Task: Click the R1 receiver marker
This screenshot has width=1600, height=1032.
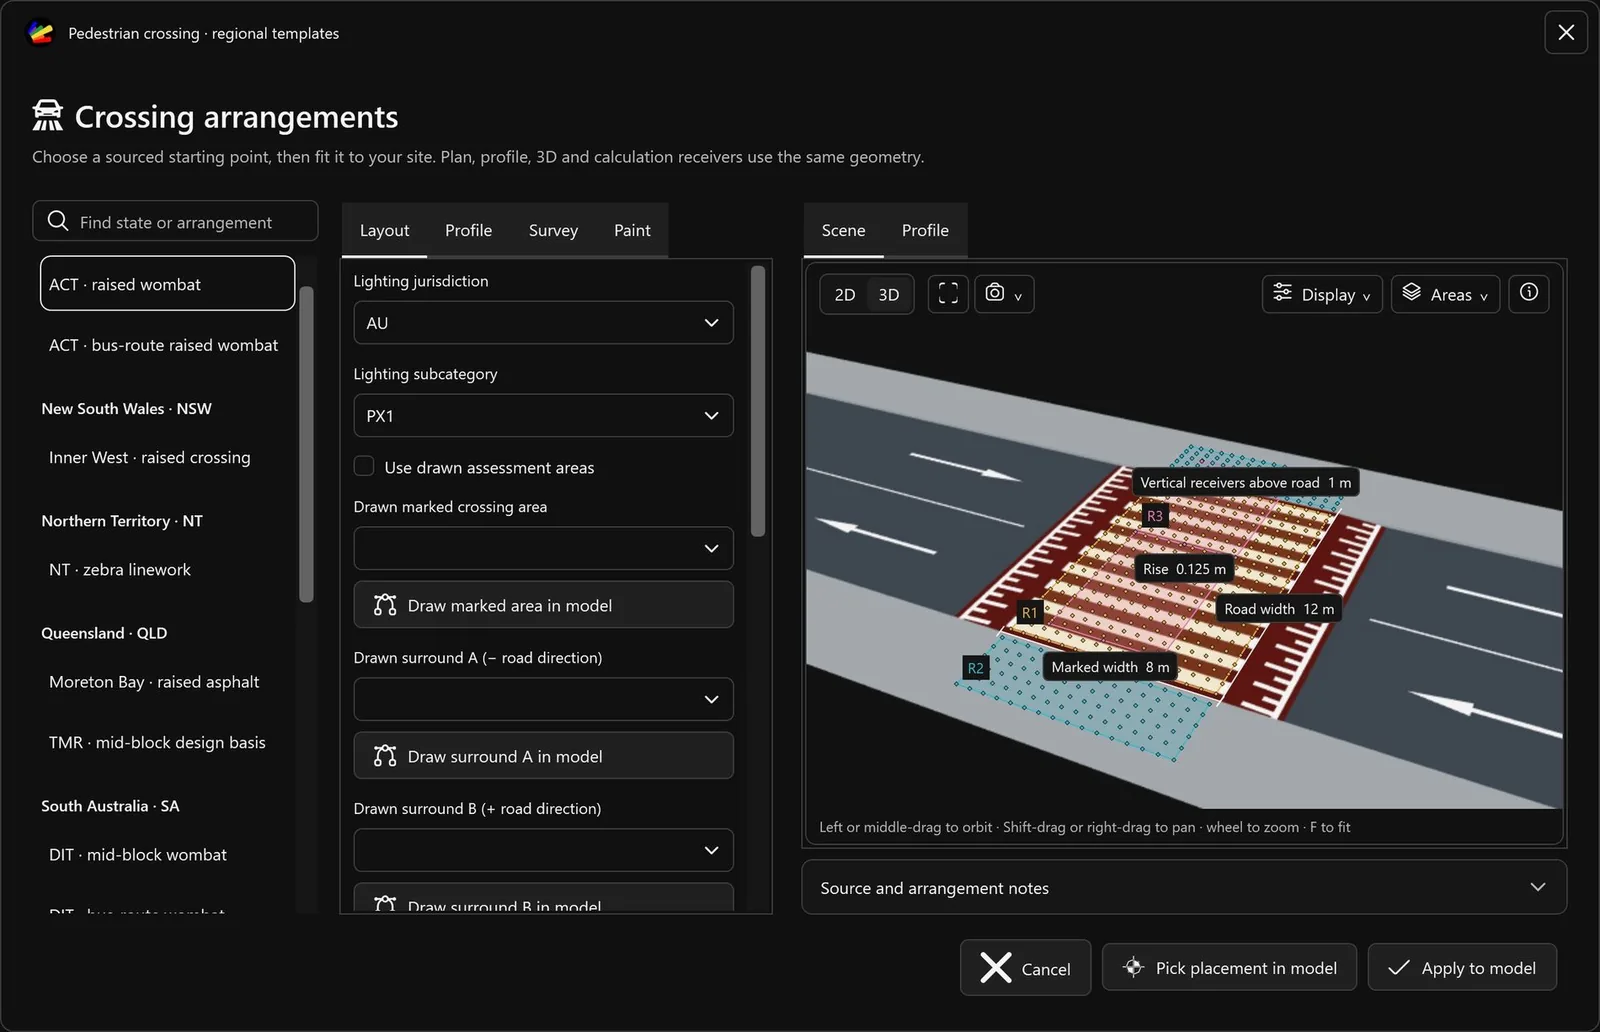Action: 1029,612
